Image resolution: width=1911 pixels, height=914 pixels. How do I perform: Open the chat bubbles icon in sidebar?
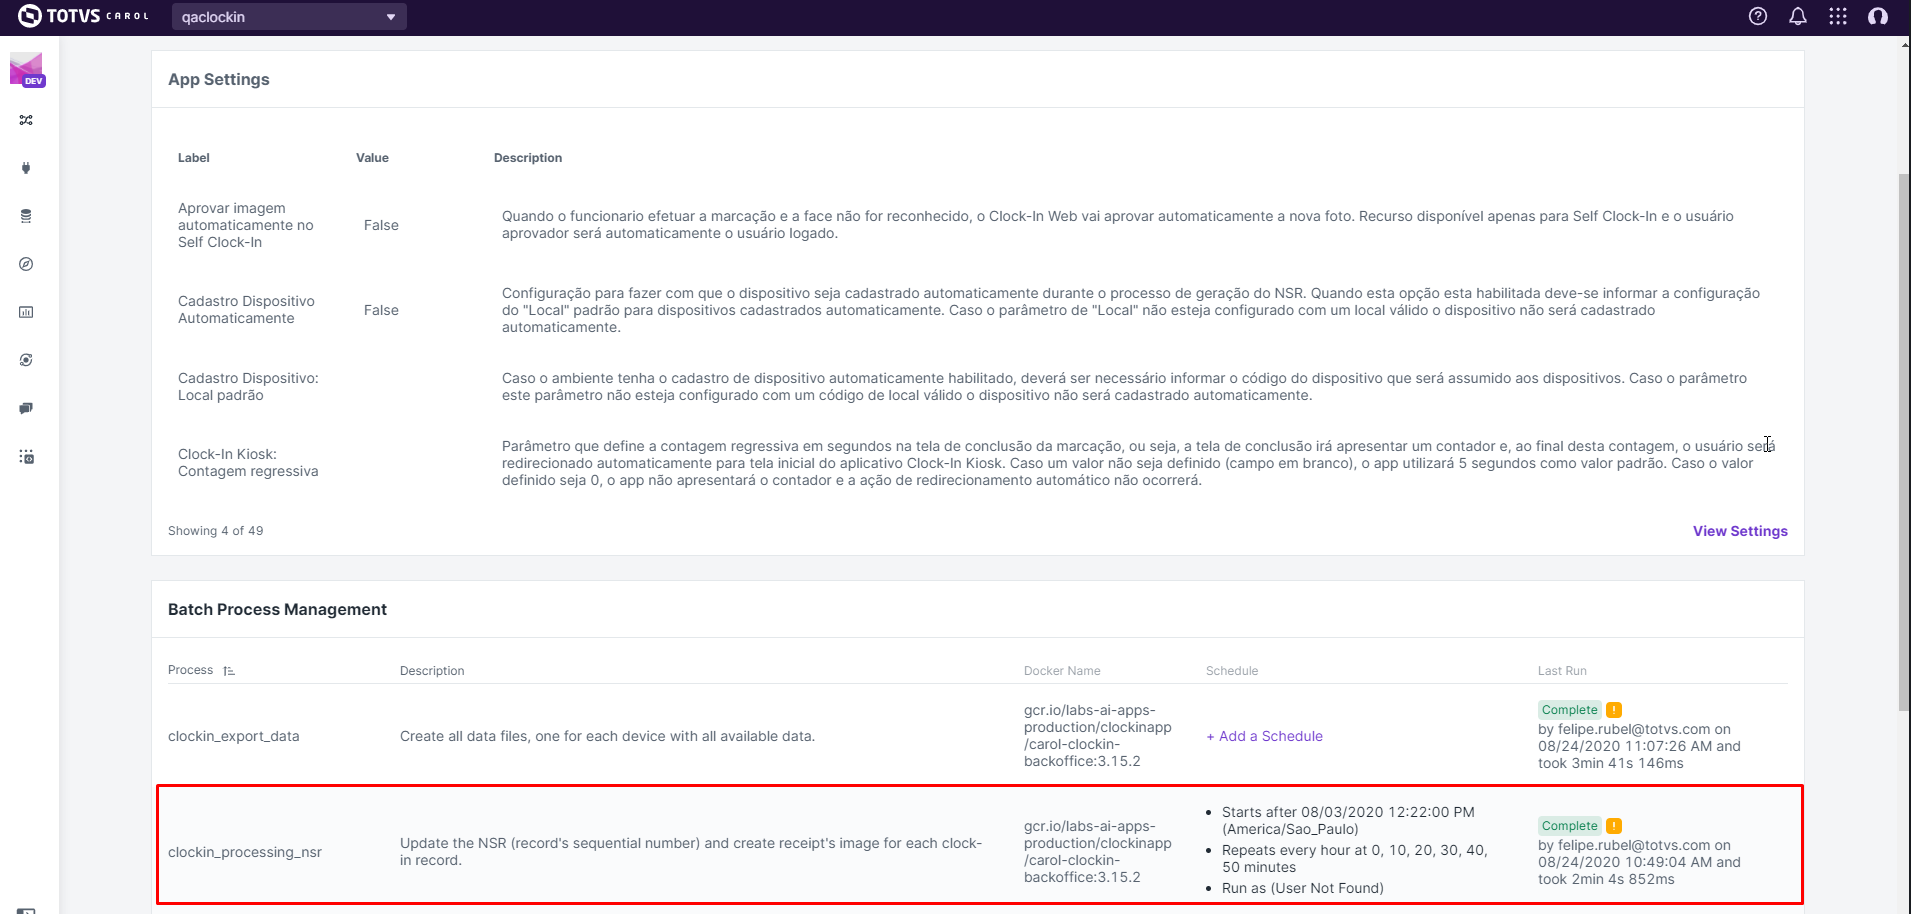[26, 408]
